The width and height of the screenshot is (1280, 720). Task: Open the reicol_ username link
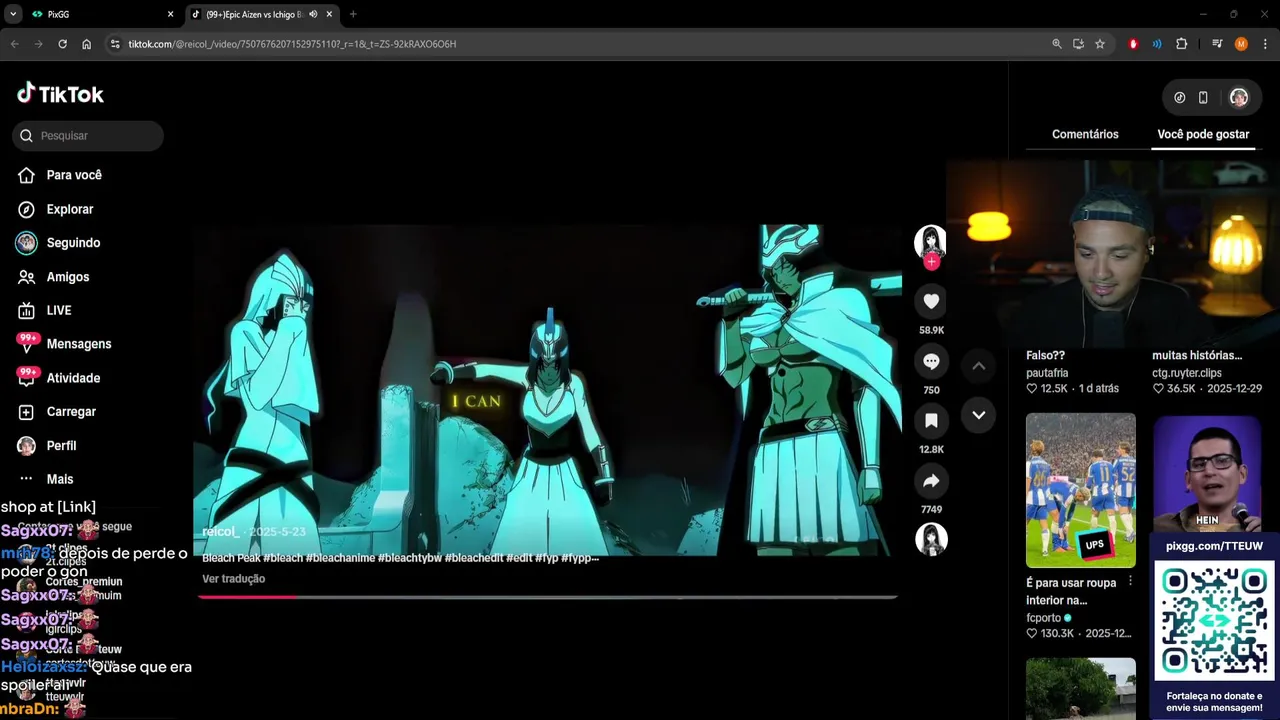tap(220, 532)
